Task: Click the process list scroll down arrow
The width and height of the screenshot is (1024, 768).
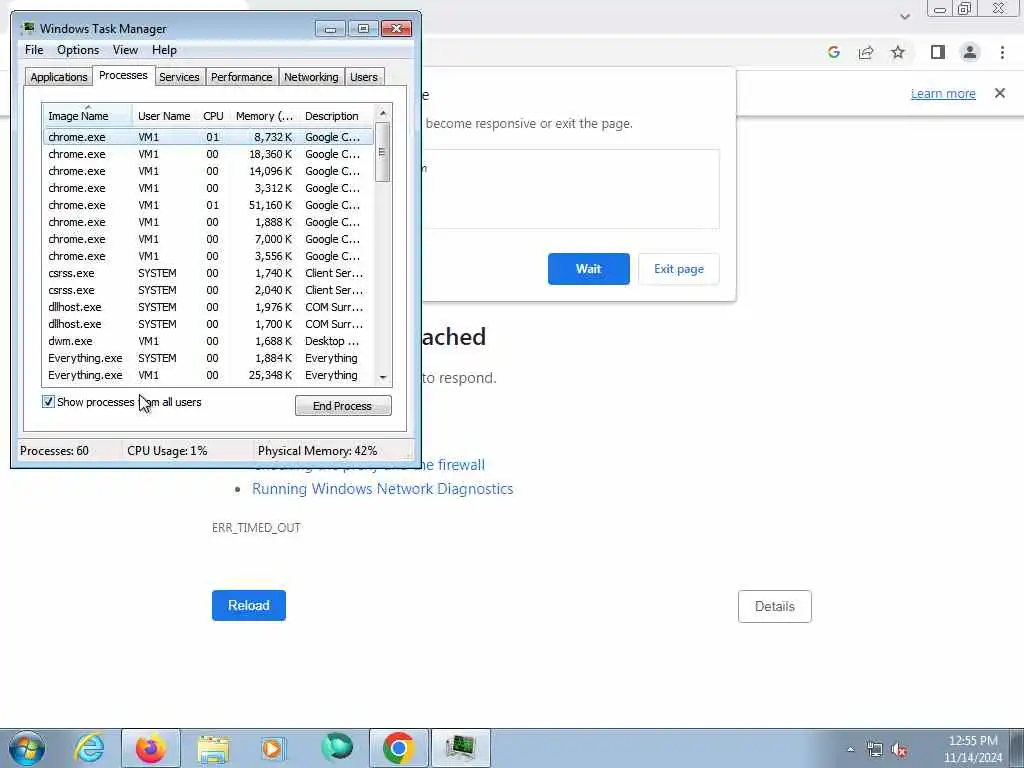Action: coord(383,377)
